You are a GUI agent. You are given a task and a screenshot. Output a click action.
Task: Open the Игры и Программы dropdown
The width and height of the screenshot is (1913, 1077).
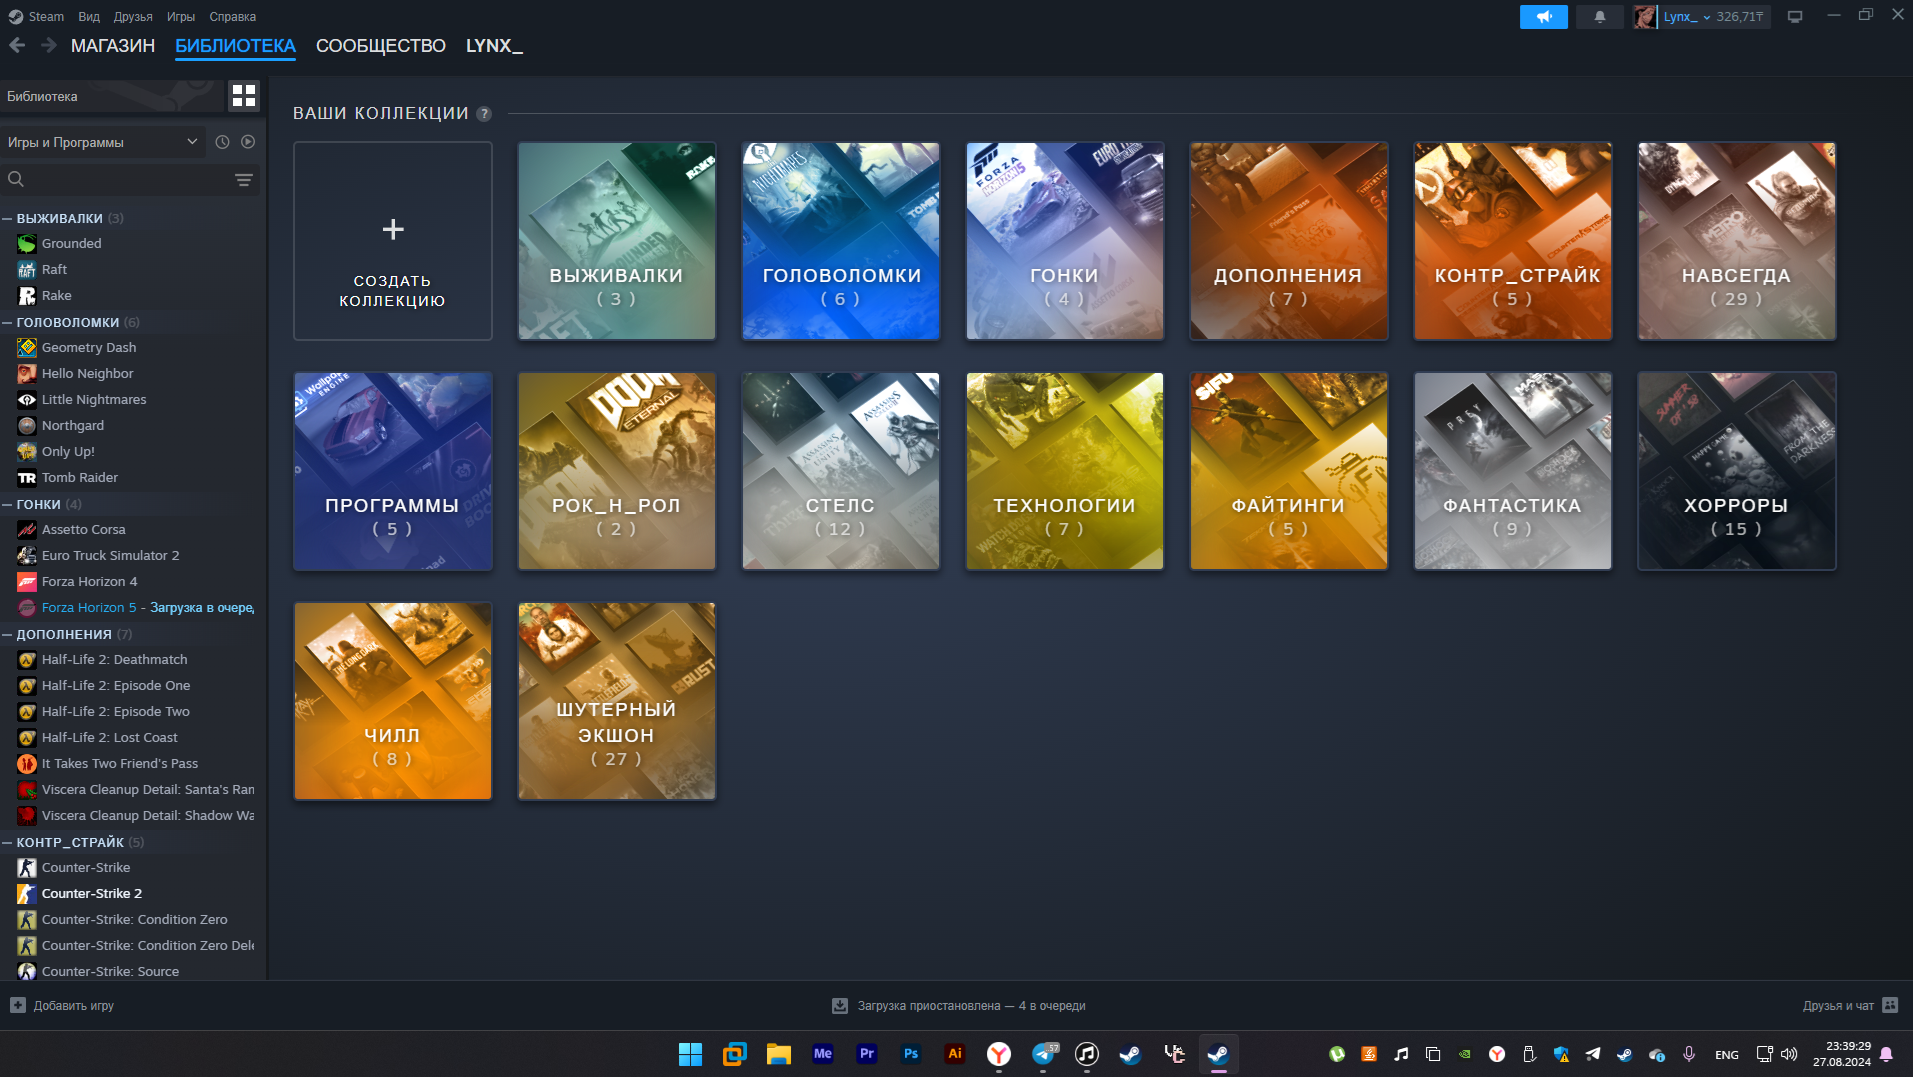103,142
